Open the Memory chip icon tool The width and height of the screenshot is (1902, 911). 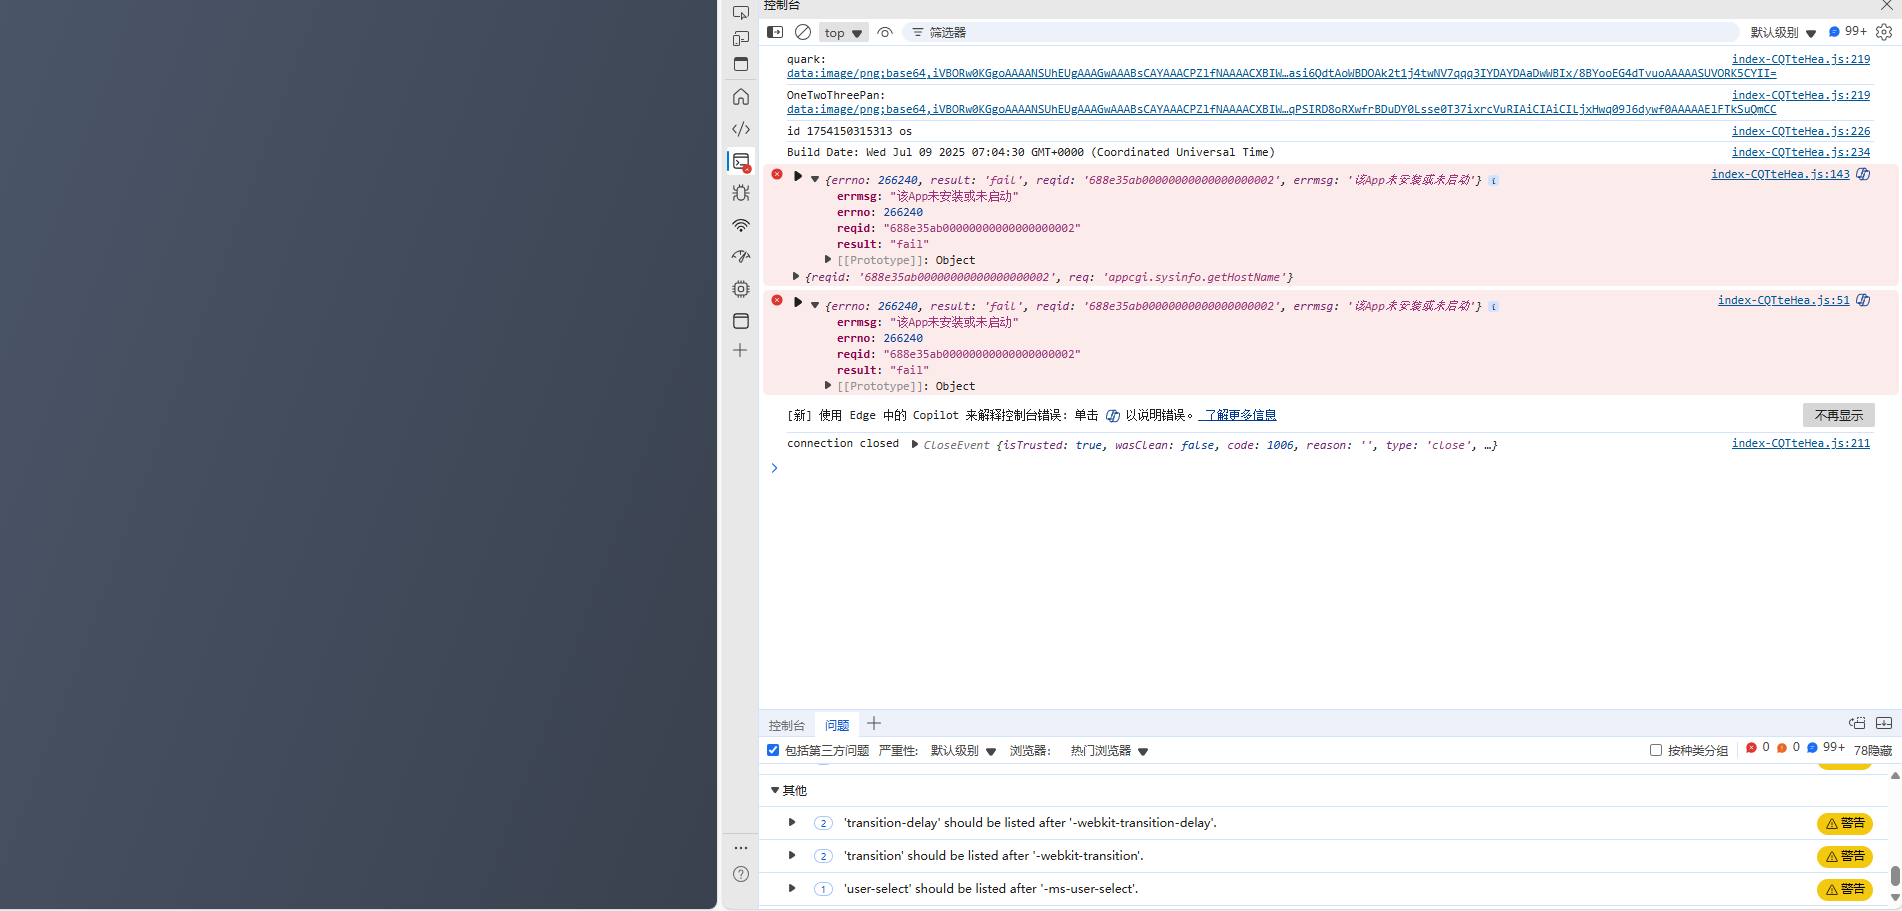coord(741,289)
